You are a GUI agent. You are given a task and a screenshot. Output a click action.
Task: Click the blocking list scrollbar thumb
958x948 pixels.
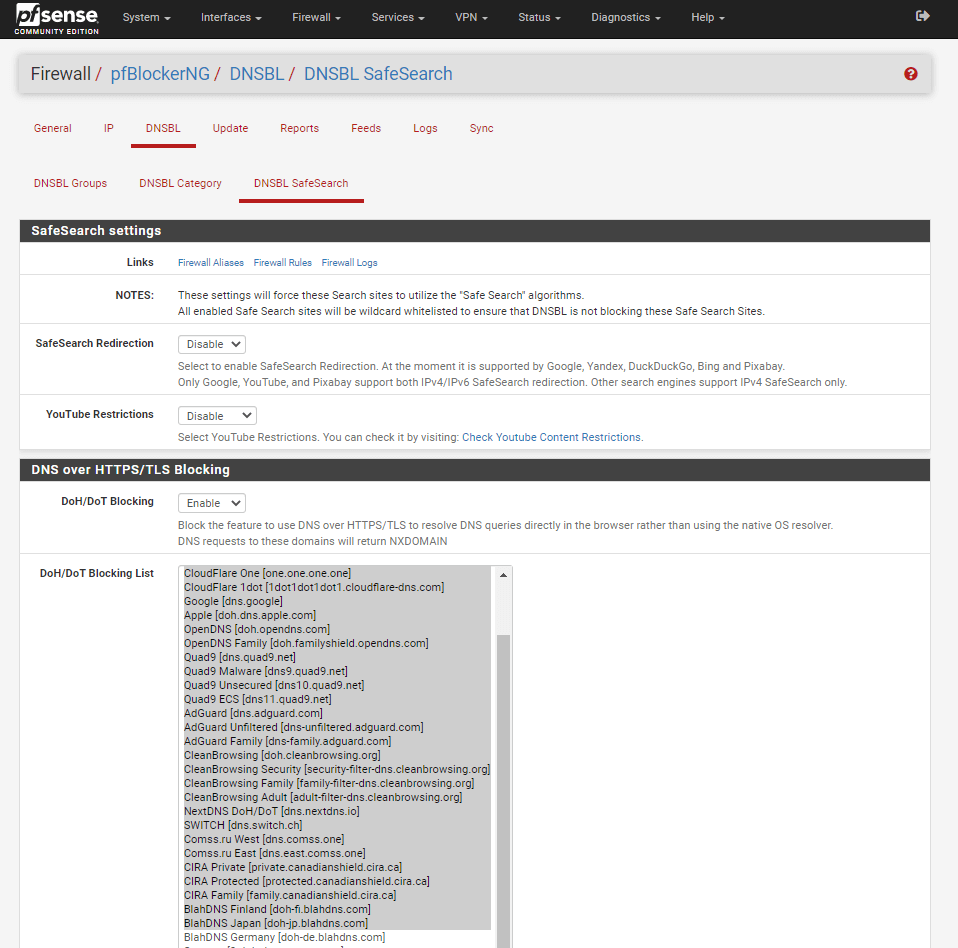[504, 780]
